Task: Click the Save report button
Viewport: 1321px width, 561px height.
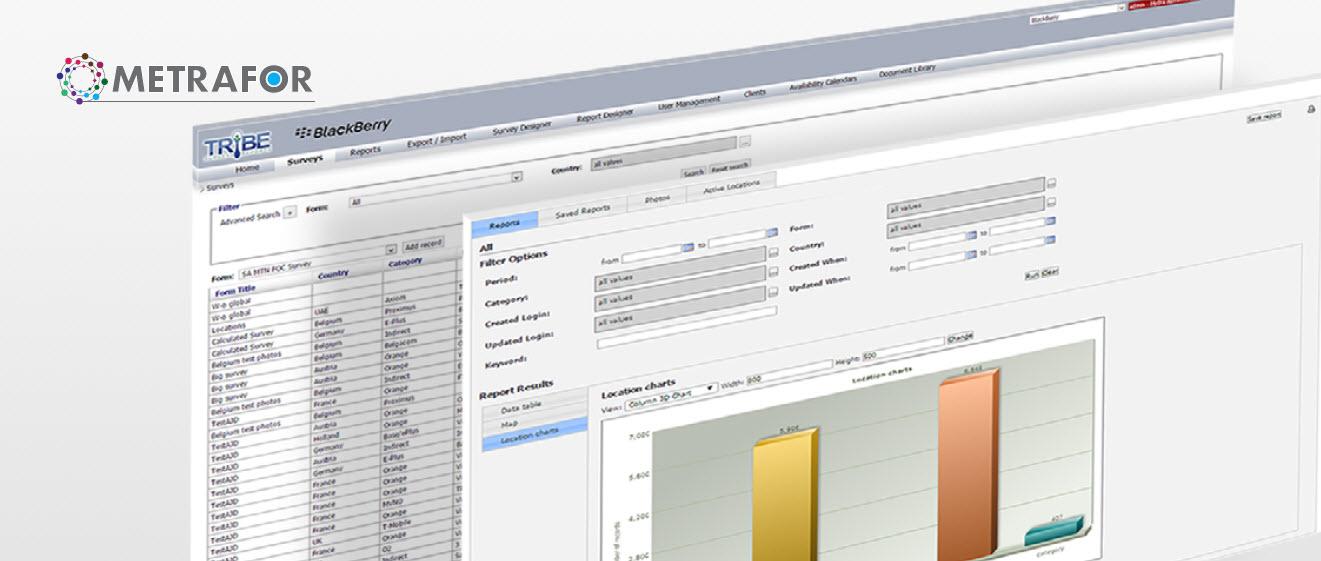Action: [x=1264, y=117]
